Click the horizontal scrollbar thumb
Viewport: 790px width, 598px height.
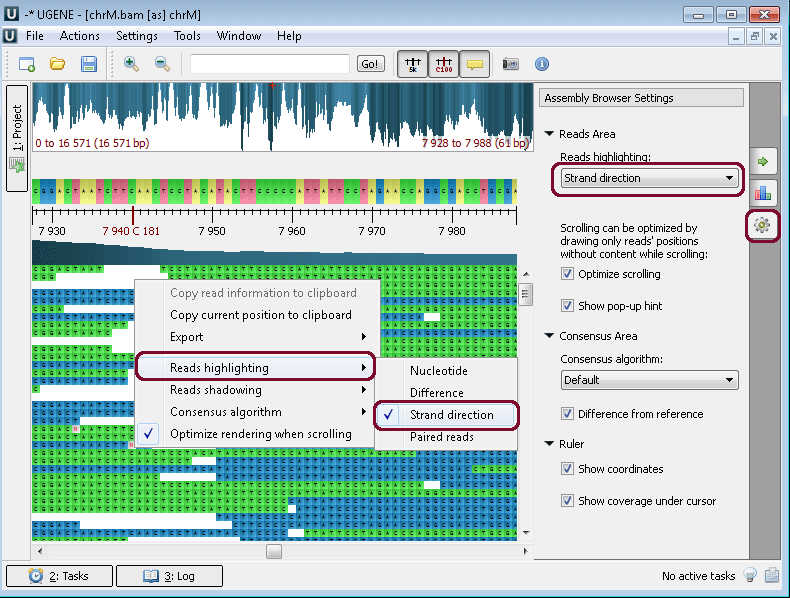point(274,551)
